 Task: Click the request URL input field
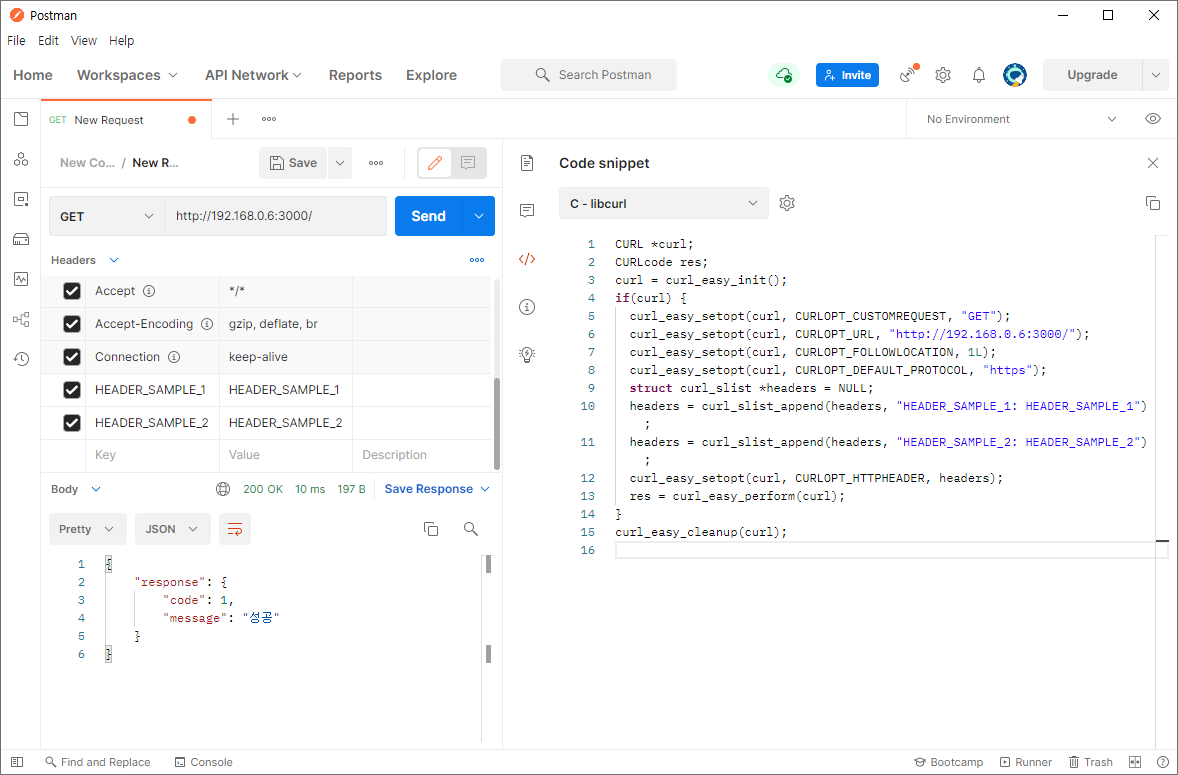pyautogui.click(x=275, y=216)
